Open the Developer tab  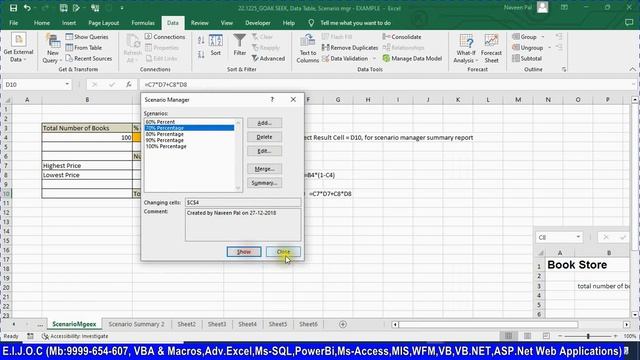pyautogui.click(x=258, y=23)
